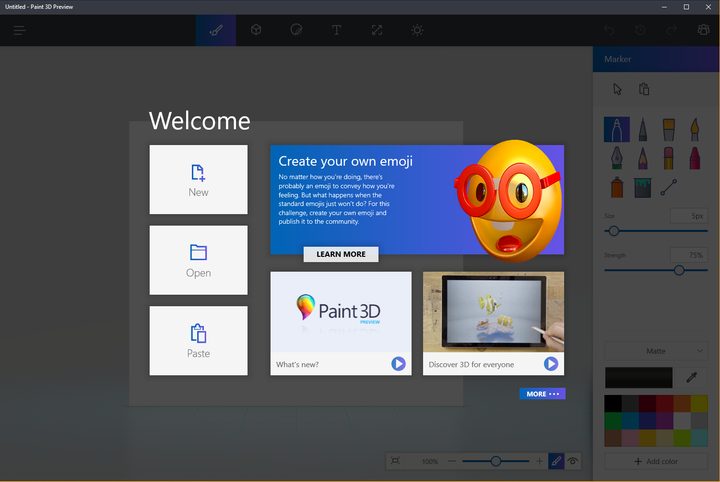Viewport: 720px width, 482px height.
Task: Click the zoom slider handle
Action: pyautogui.click(x=495, y=461)
